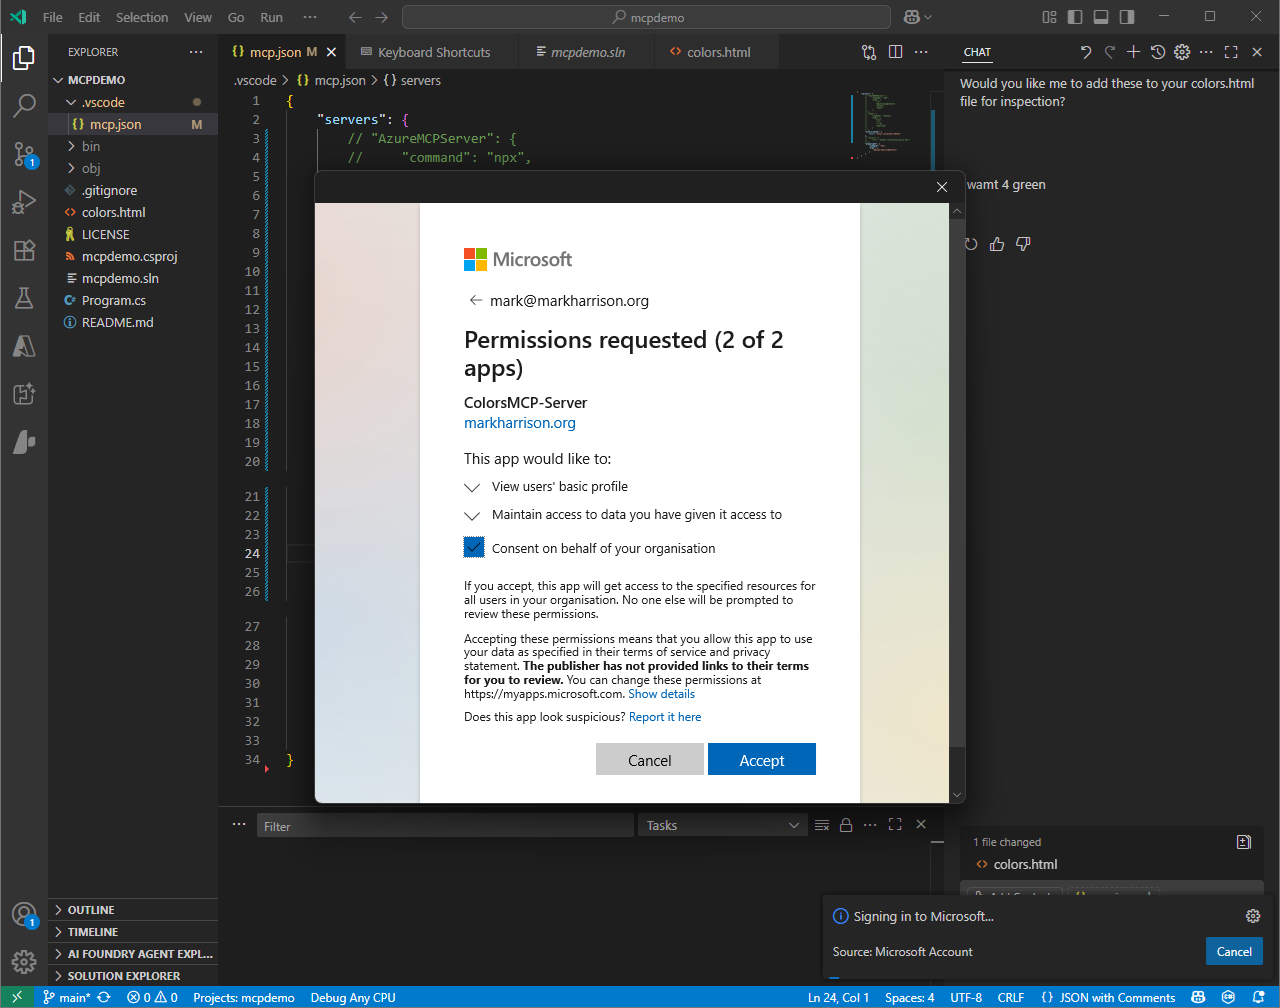1280x1008 pixels.
Task: Expand the SOLUTION EXPLORER section
Action: pos(133,976)
